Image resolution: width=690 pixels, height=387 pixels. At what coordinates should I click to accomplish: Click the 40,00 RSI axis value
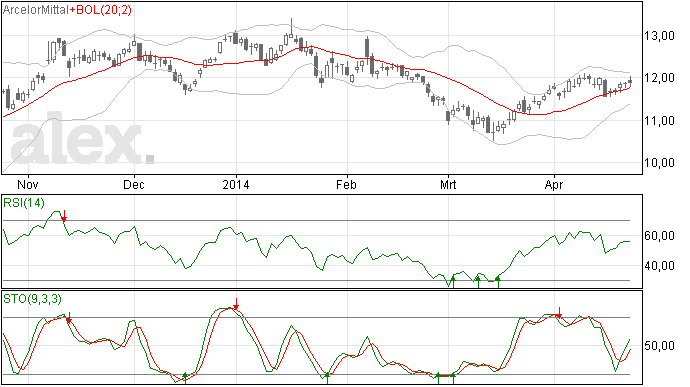click(x=659, y=266)
